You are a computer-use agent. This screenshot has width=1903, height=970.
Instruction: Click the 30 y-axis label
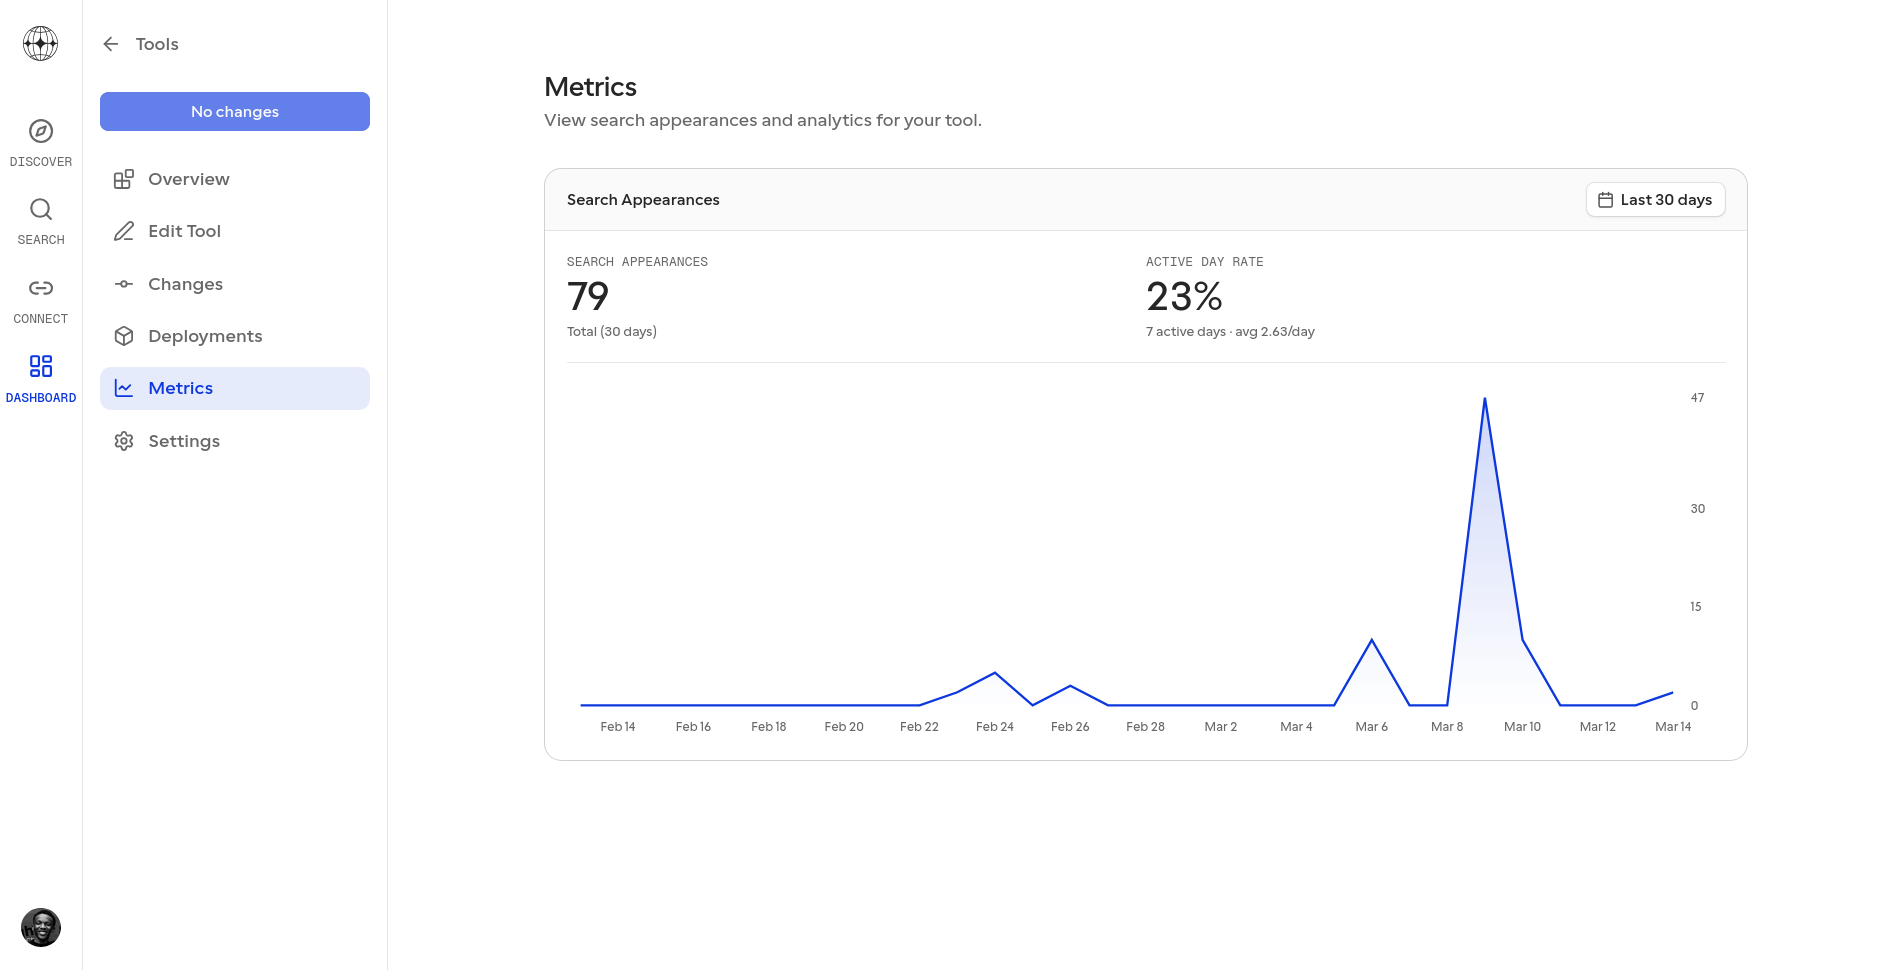tap(1697, 509)
